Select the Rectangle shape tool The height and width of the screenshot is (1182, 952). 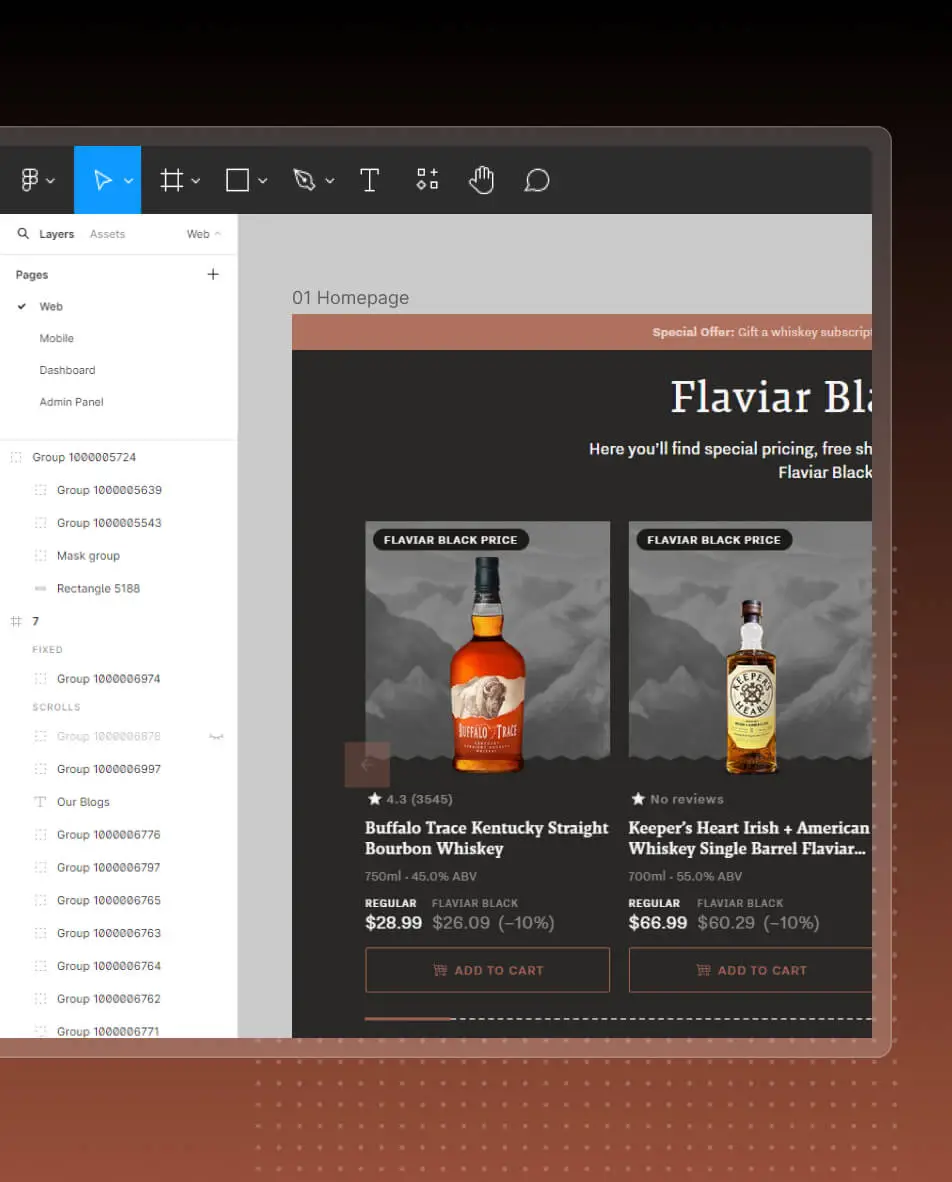[237, 180]
